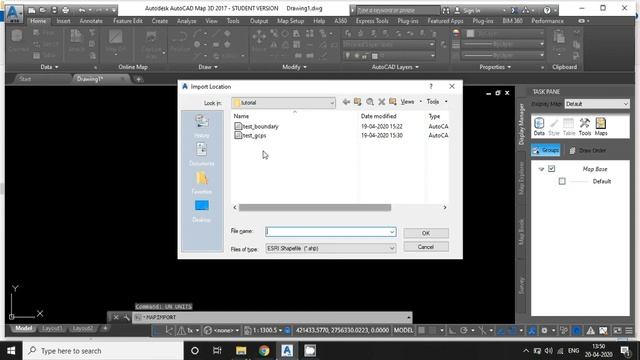Open History shortcut in Import Location sidebar
The width and height of the screenshot is (640, 360).
click(x=202, y=126)
